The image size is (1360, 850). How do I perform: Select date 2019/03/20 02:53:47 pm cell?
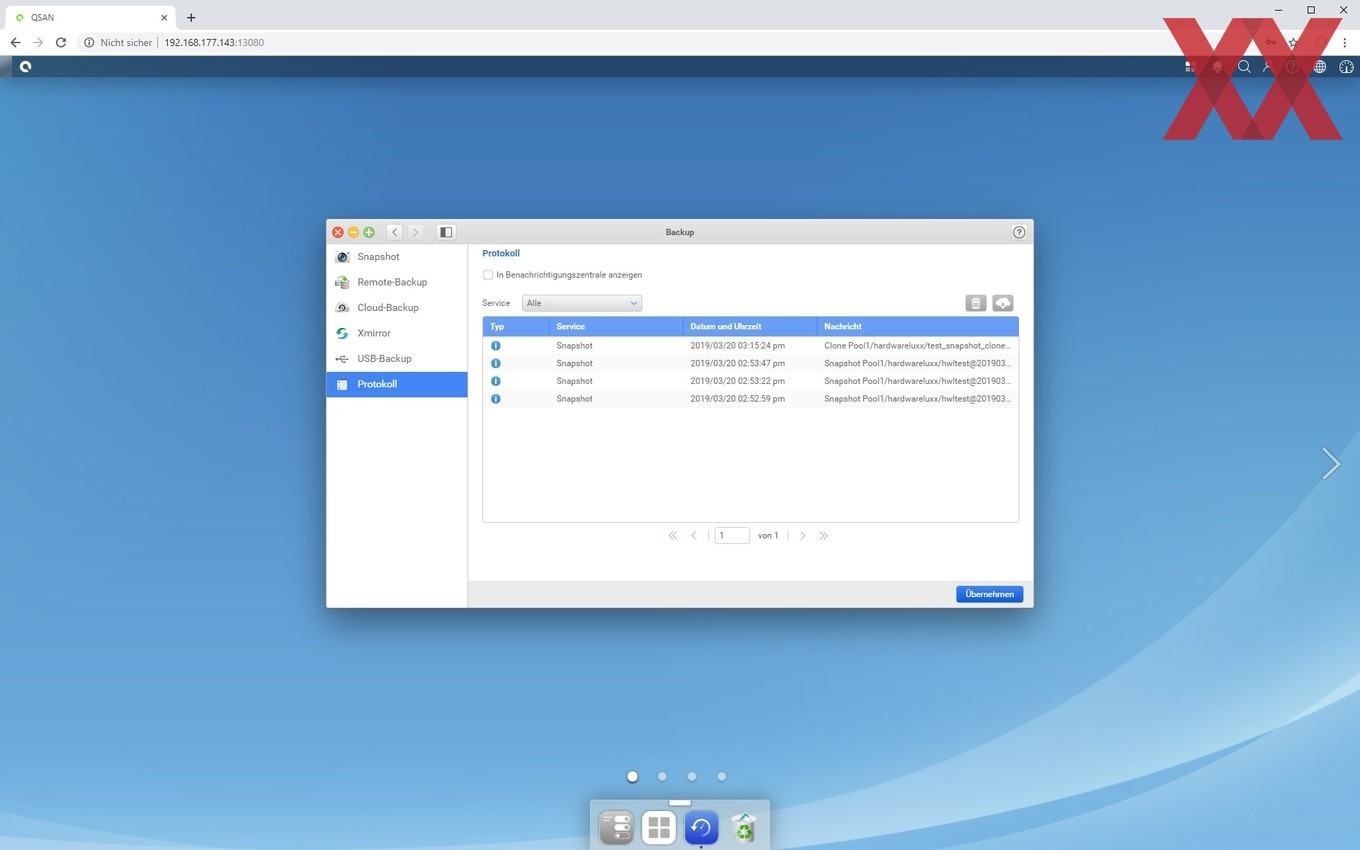click(737, 364)
